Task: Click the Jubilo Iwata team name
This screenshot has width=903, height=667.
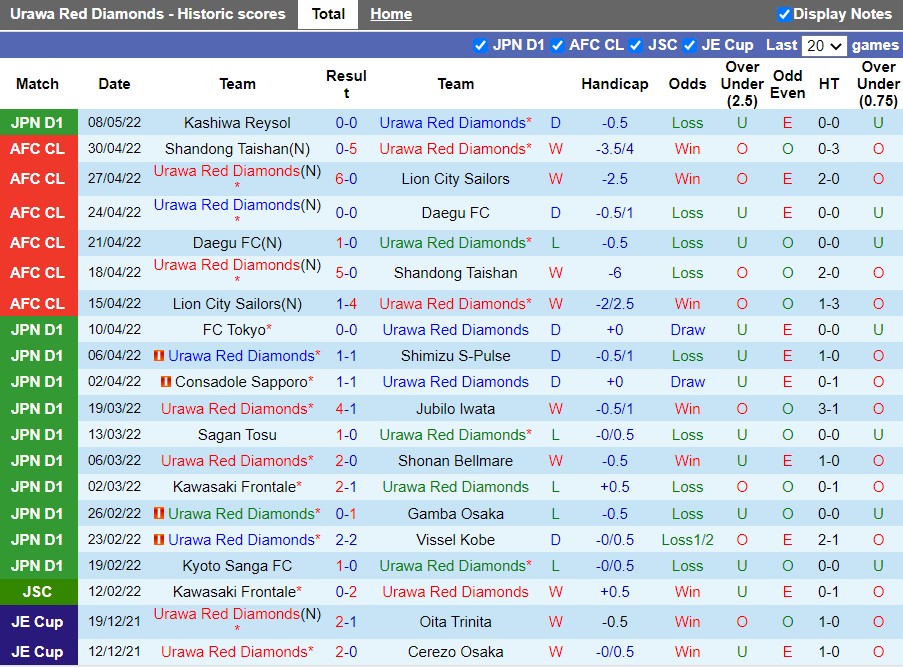Action: pyautogui.click(x=455, y=409)
